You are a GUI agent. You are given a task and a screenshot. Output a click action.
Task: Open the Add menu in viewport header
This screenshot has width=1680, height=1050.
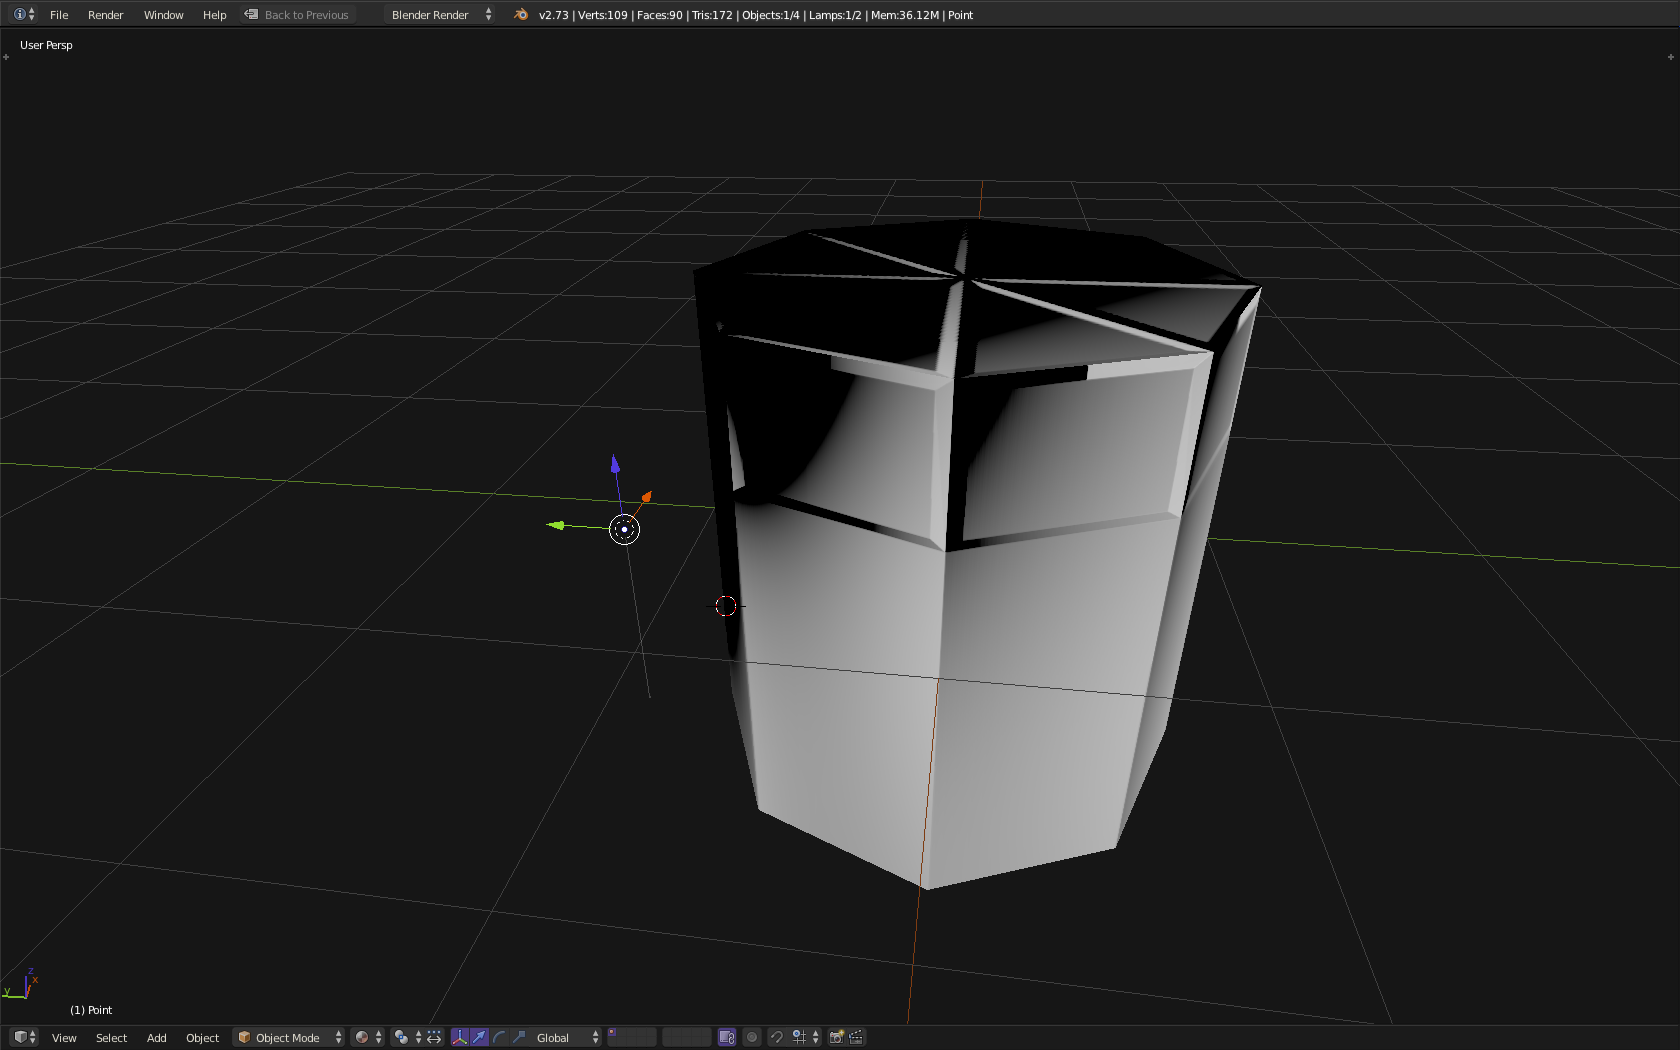[x=156, y=1038]
